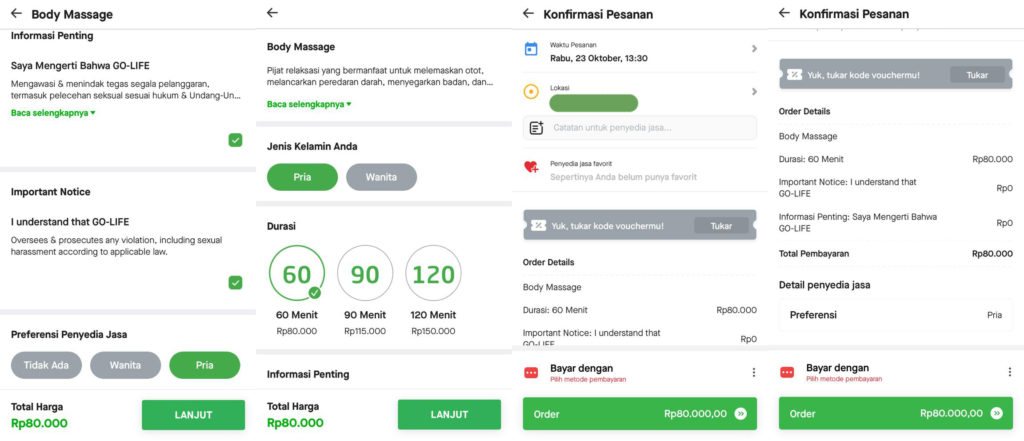The height and width of the screenshot is (441, 1024).
Task: Tap back arrow on the Durasi selection screen
Action: (x=273, y=13)
